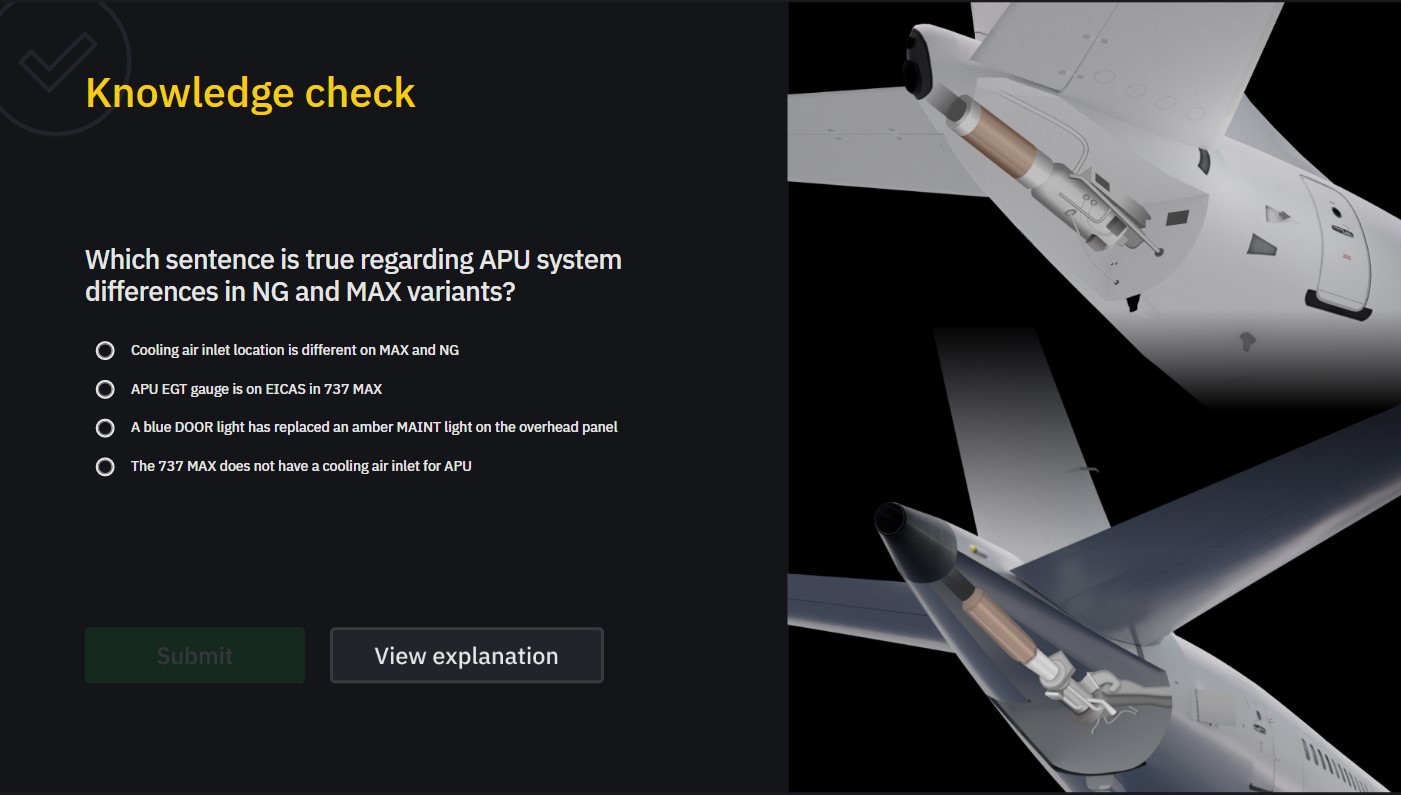Viewport: 1401px width, 795px height.
Task: Select the radio button for cooling air inlet location
Action: 105,350
